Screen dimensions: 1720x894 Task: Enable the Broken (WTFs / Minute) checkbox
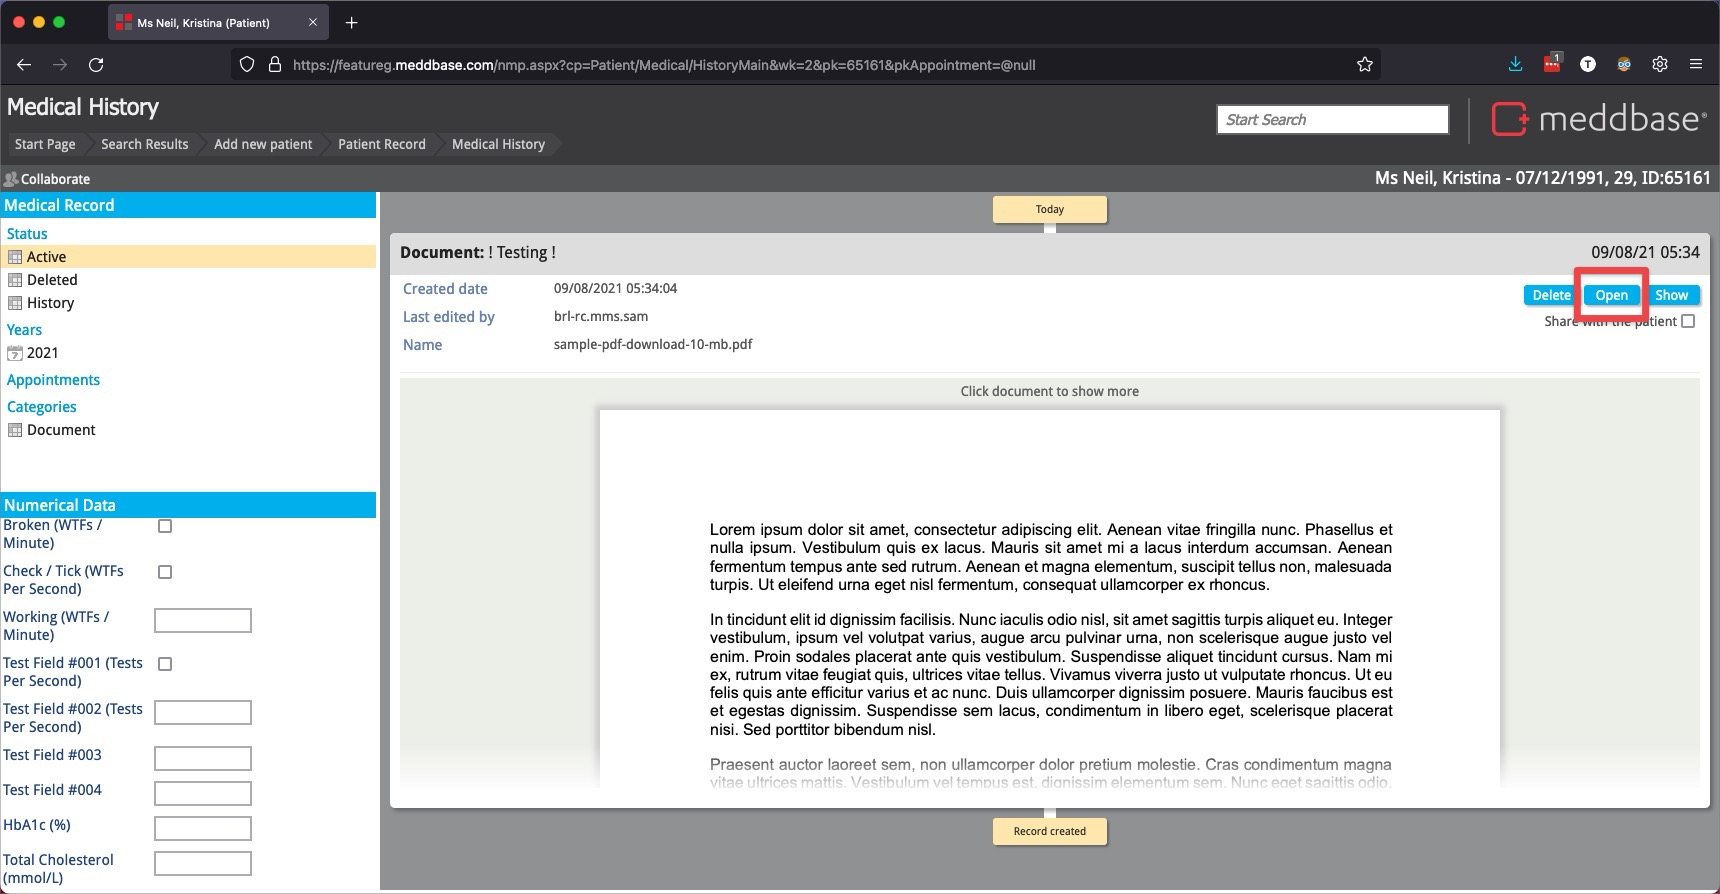165,526
